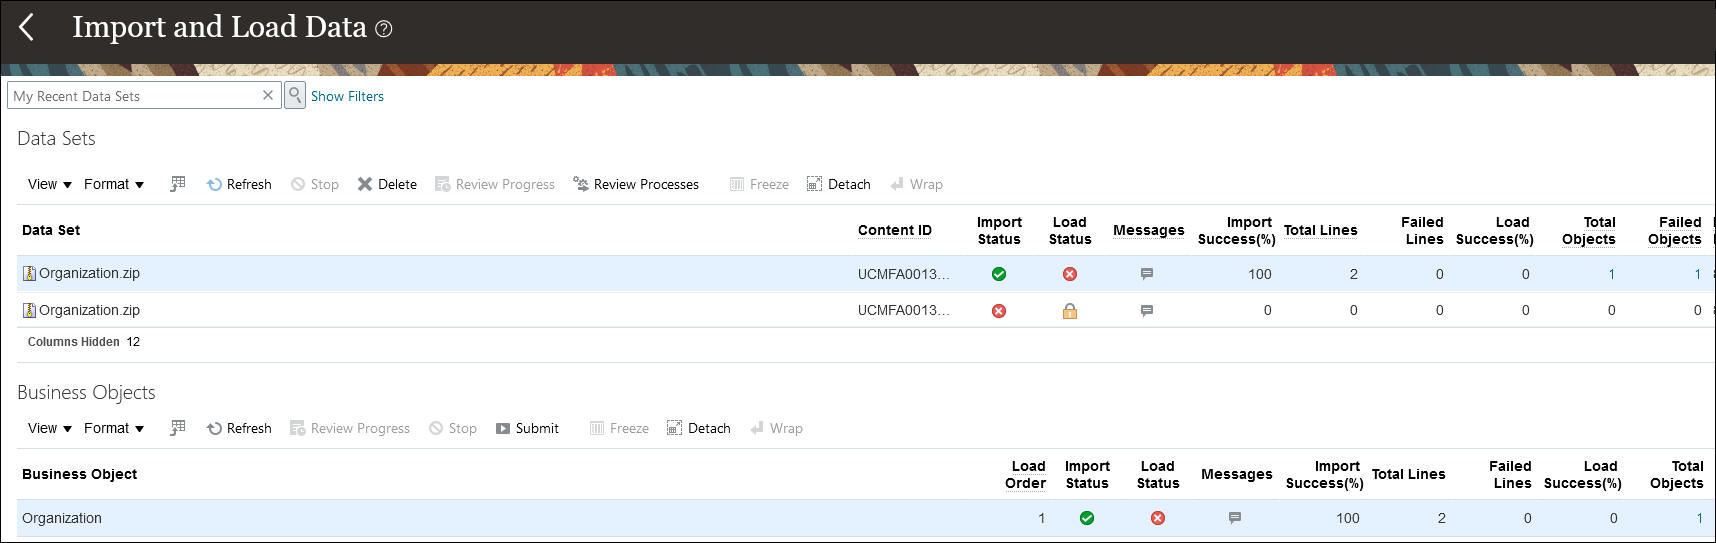
Task: Open View menu in Business Objects toolbar
Action: (49, 428)
